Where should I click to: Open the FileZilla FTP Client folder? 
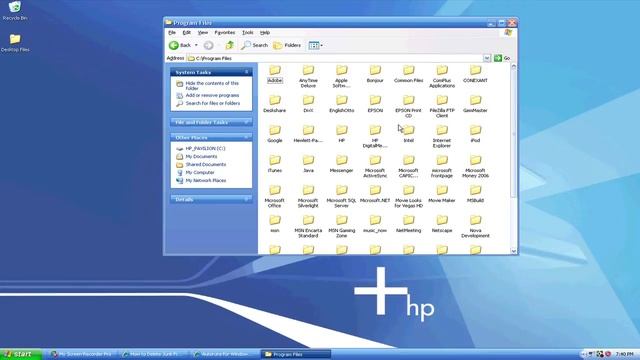coord(442,106)
